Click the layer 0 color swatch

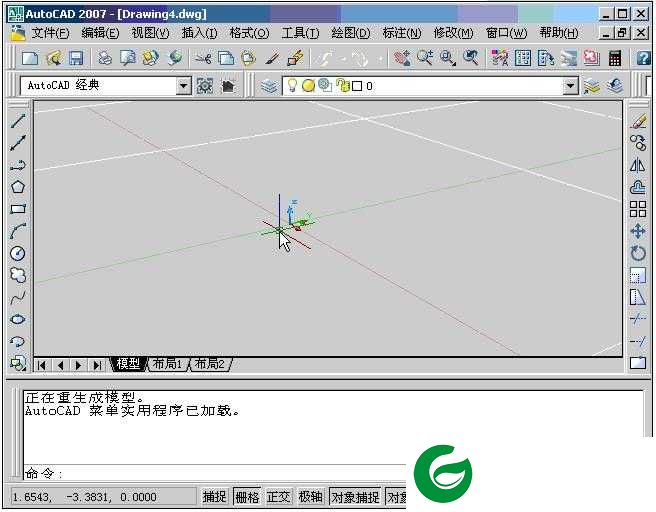point(357,86)
